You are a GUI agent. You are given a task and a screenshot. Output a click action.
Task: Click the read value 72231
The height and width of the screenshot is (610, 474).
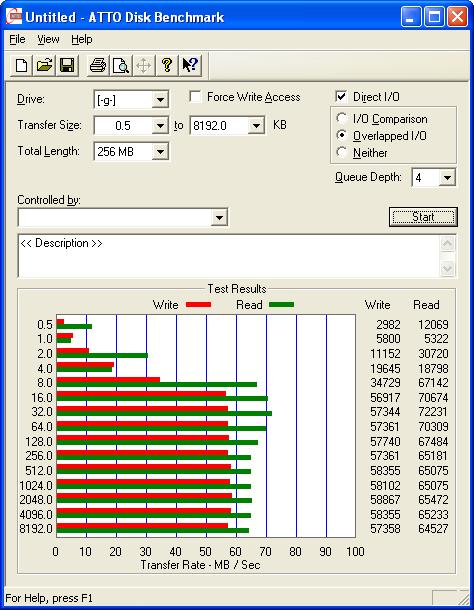click(x=433, y=412)
